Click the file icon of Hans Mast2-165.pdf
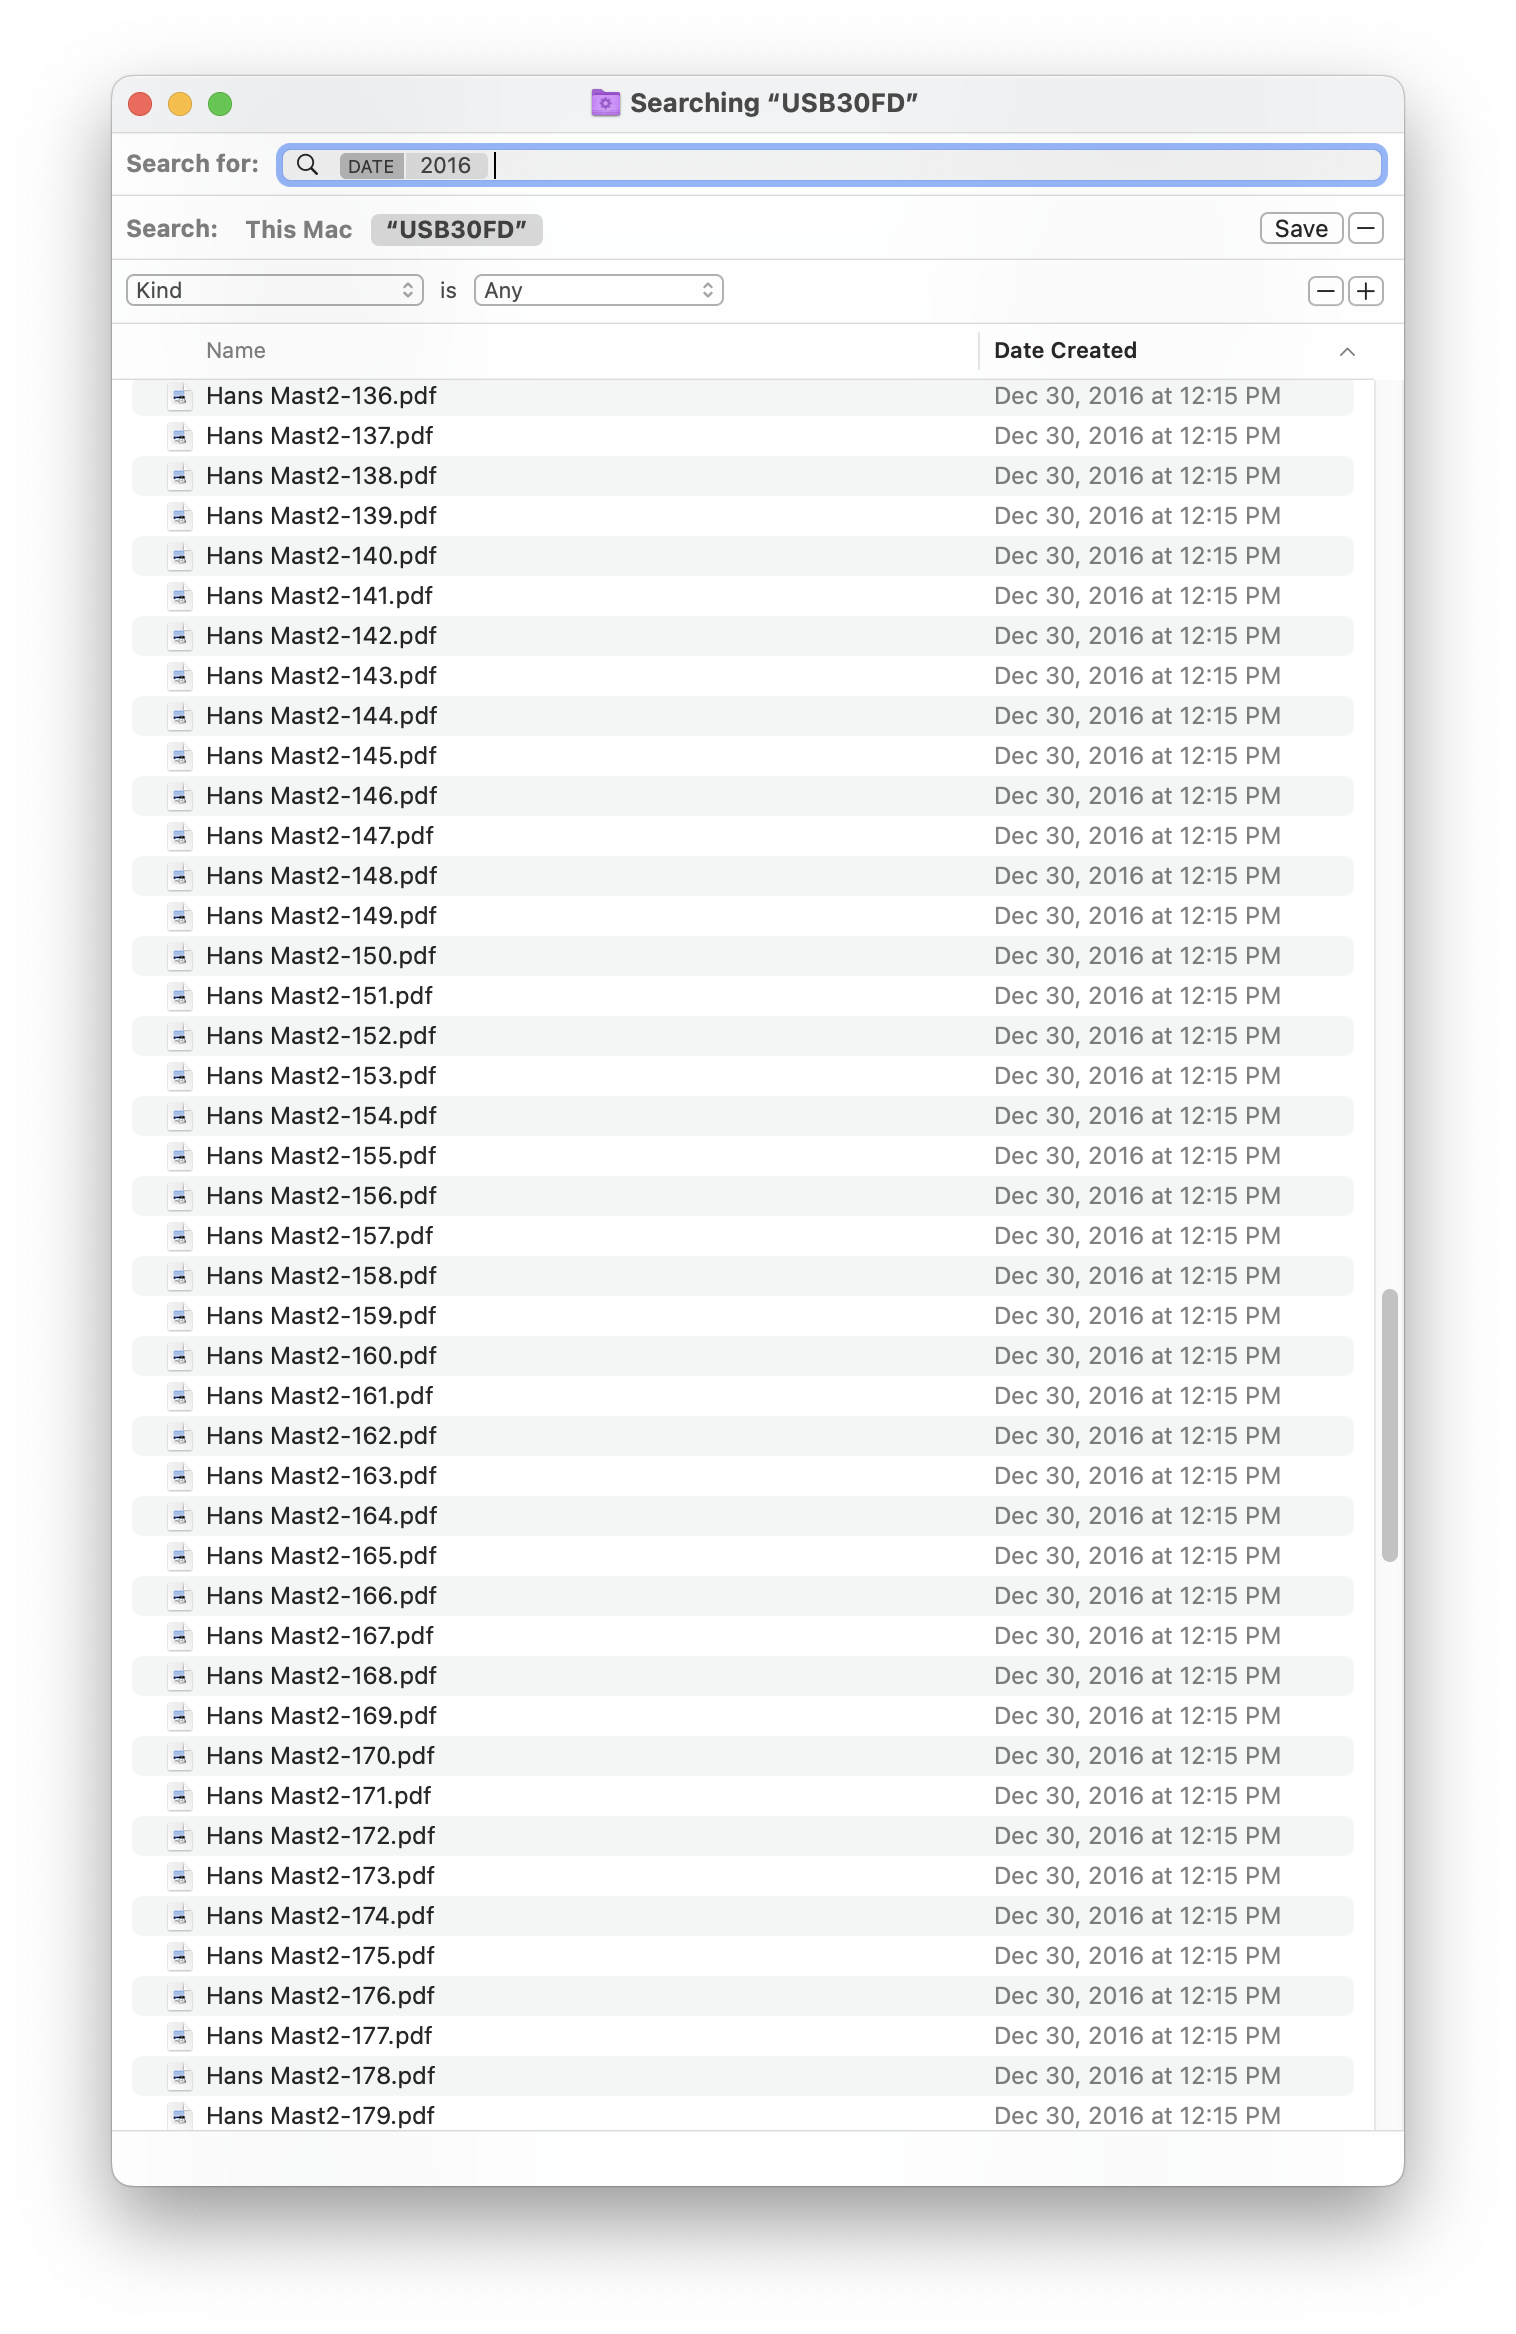The image size is (1516, 2334). coord(180,1556)
